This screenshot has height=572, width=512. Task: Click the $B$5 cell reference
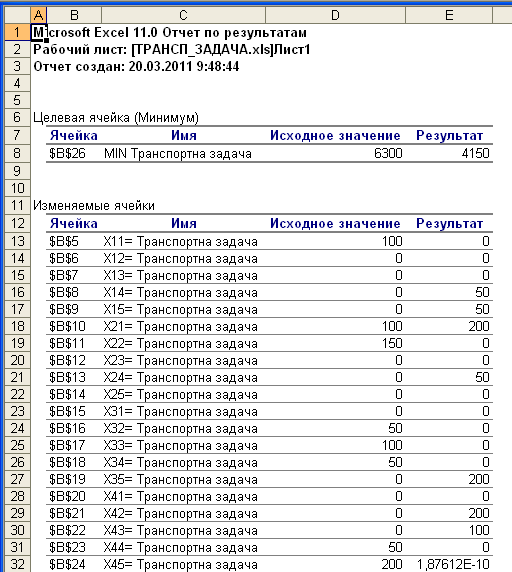(64, 241)
